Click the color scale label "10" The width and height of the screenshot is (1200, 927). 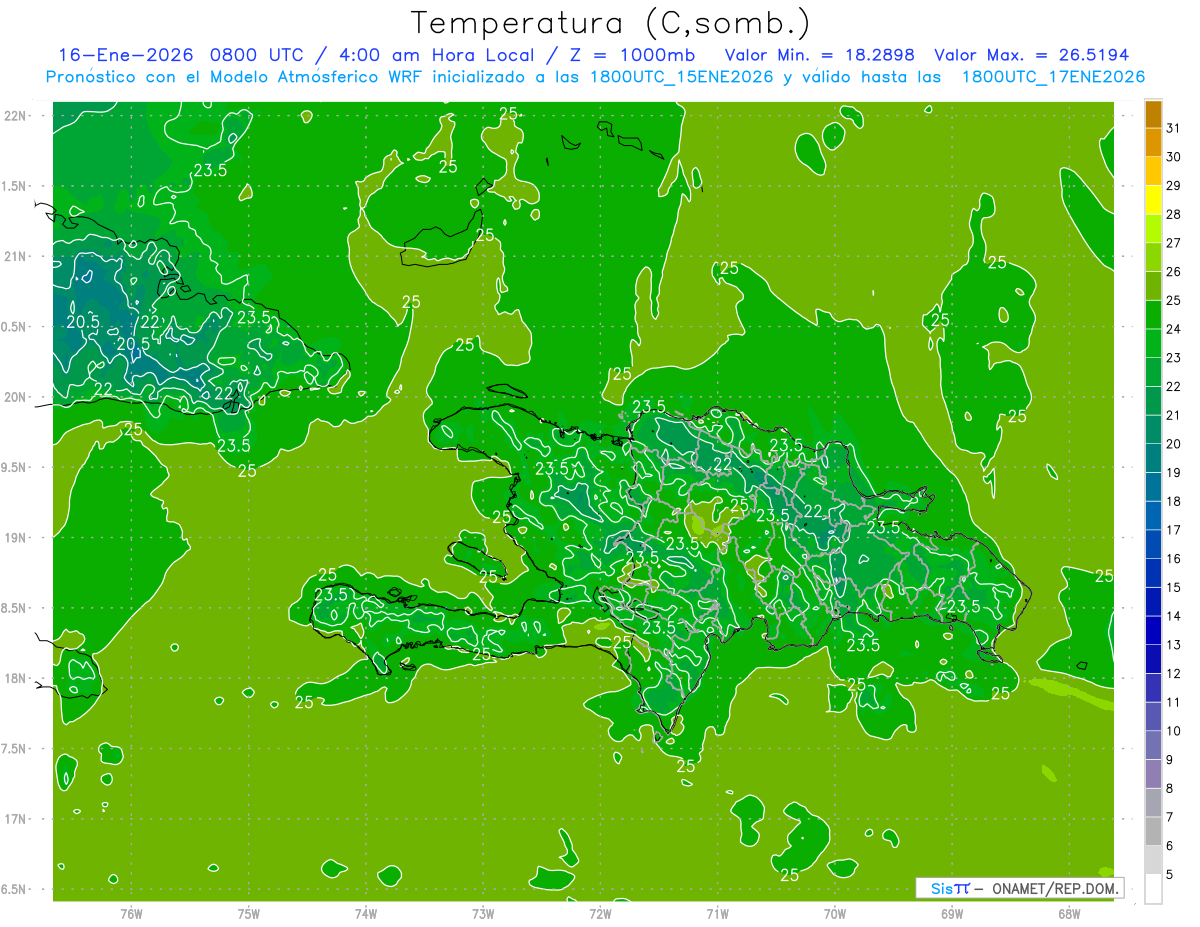click(1174, 731)
